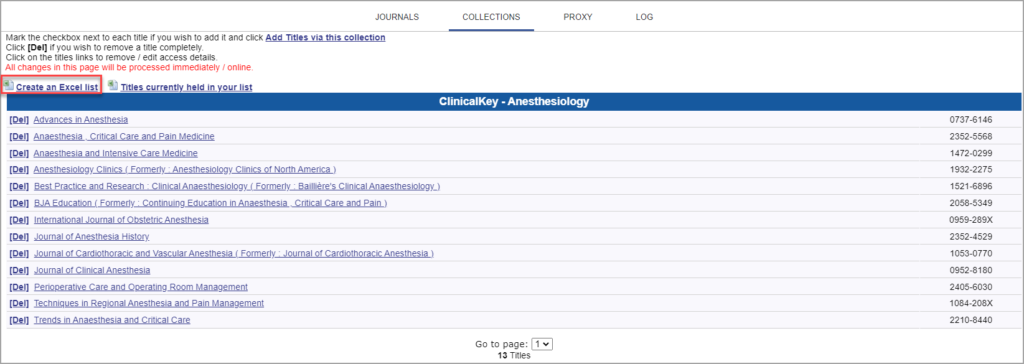The width and height of the screenshot is (1024, 364).
Task: Click Add Titles via this collection link
Action: (325, 37)
